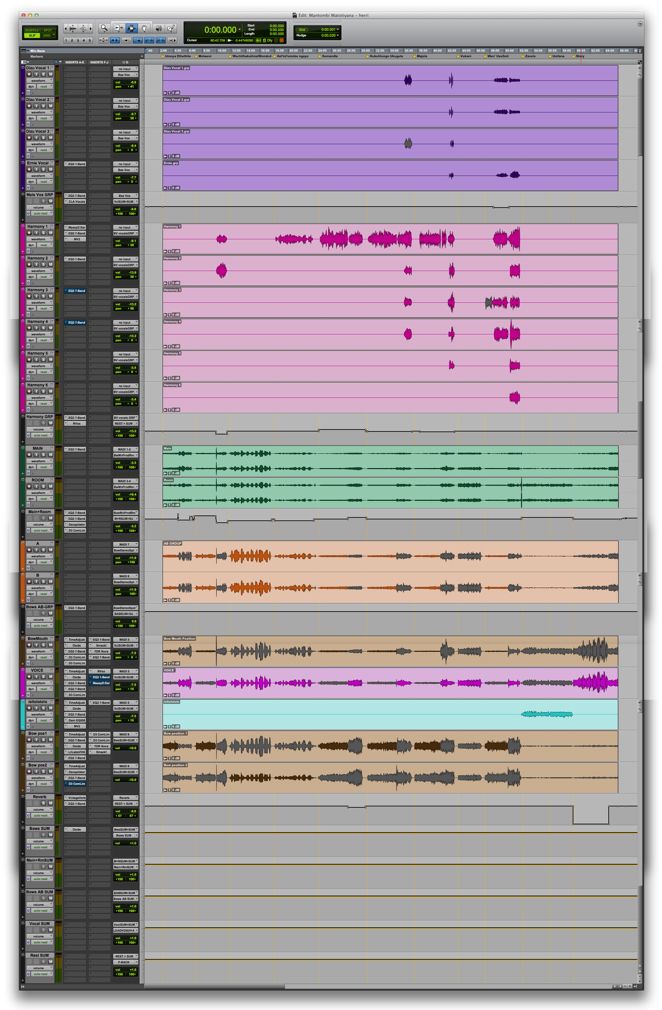Viewport: 662px width, 1010px height.
Task: Select the cyan audio clip on the track below VOICE
Action: (546, 714)
